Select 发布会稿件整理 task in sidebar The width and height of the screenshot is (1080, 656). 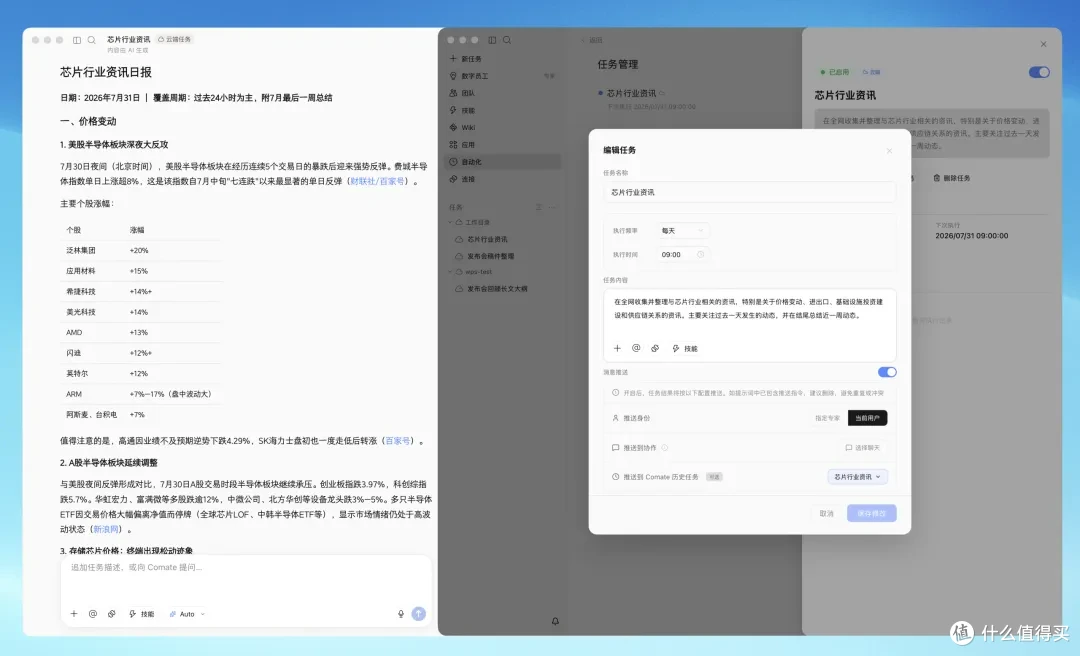pyautogui.click(x=490, y=256)
